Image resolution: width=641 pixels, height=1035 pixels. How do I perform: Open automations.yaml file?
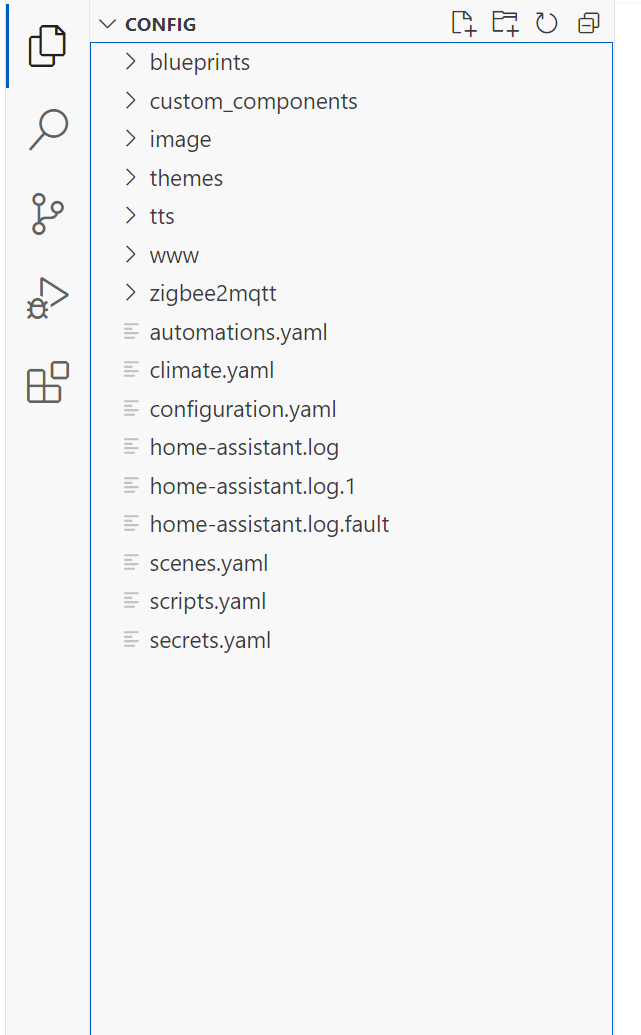coord(238,332)
